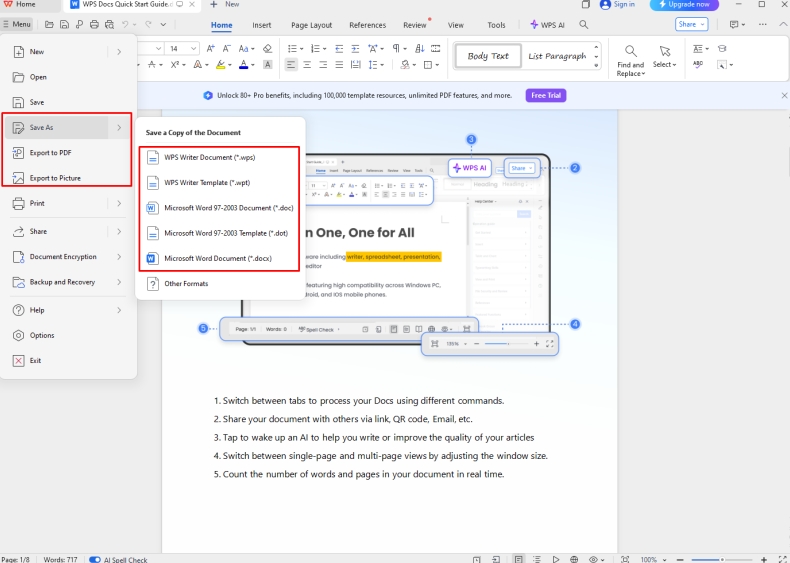
Task: Switch to the Page Layout tab
Action: pos(311,25)
